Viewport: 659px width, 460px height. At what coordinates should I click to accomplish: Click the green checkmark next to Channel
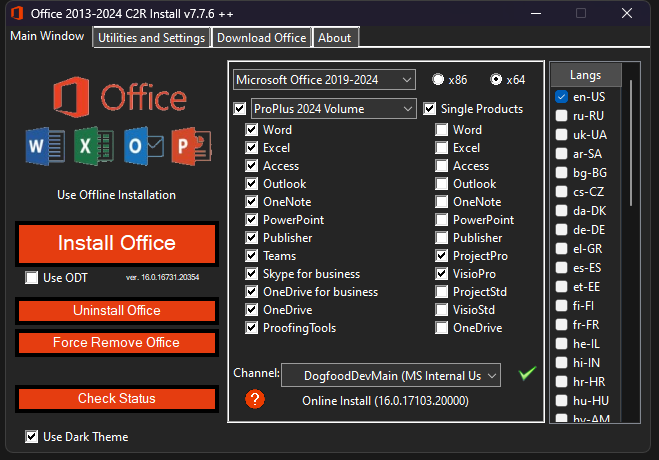point(528,374)
